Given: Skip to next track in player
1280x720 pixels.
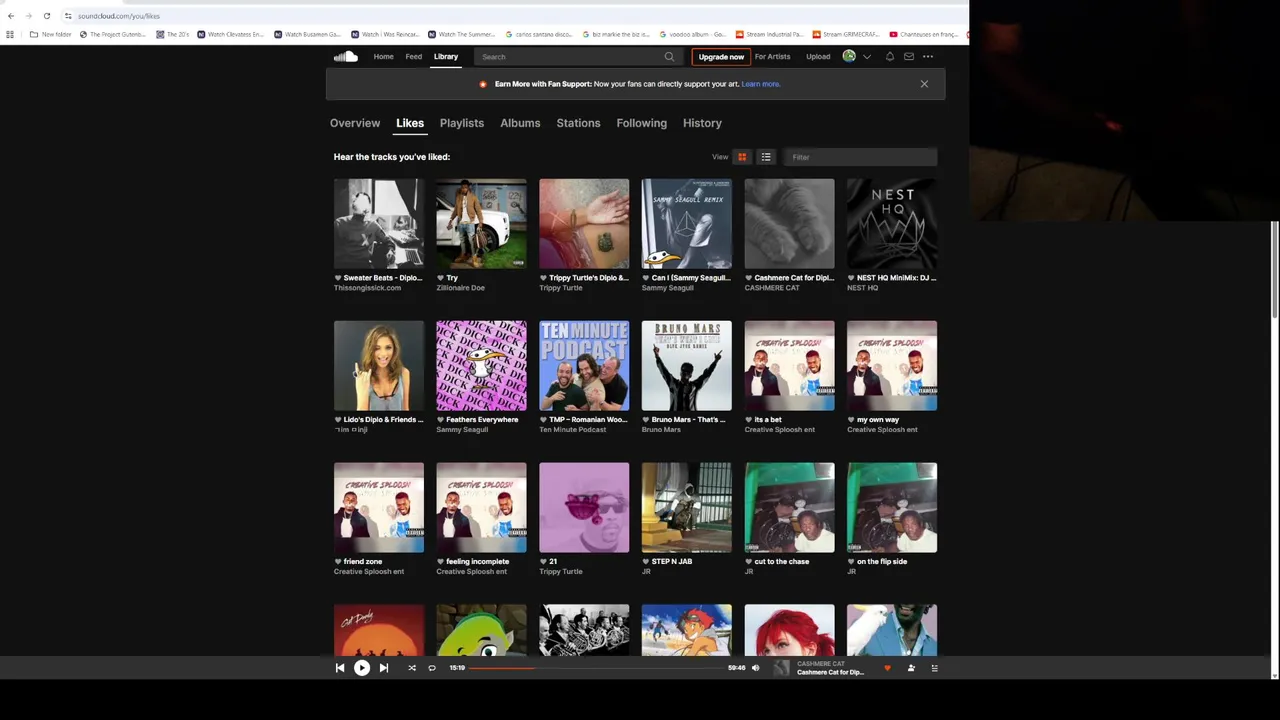Looking at the screenshot, I should point(384,668).
